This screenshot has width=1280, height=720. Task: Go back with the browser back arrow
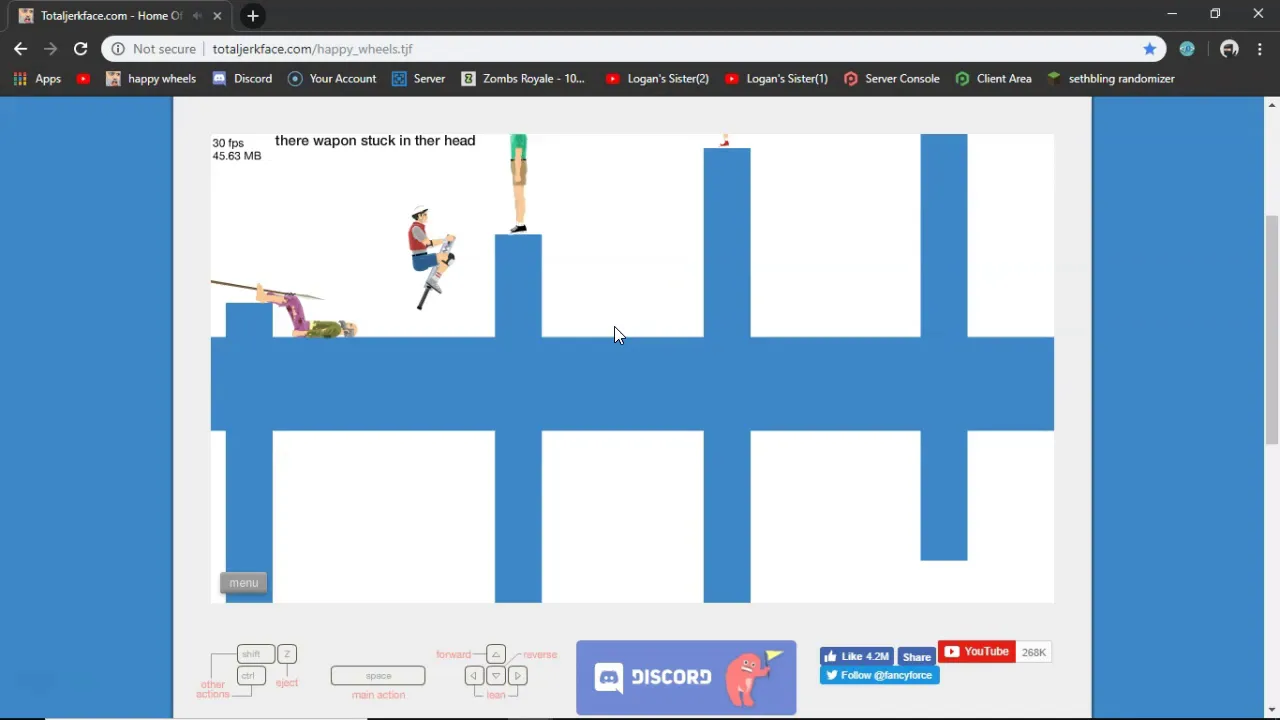click(x=20, y=49)
